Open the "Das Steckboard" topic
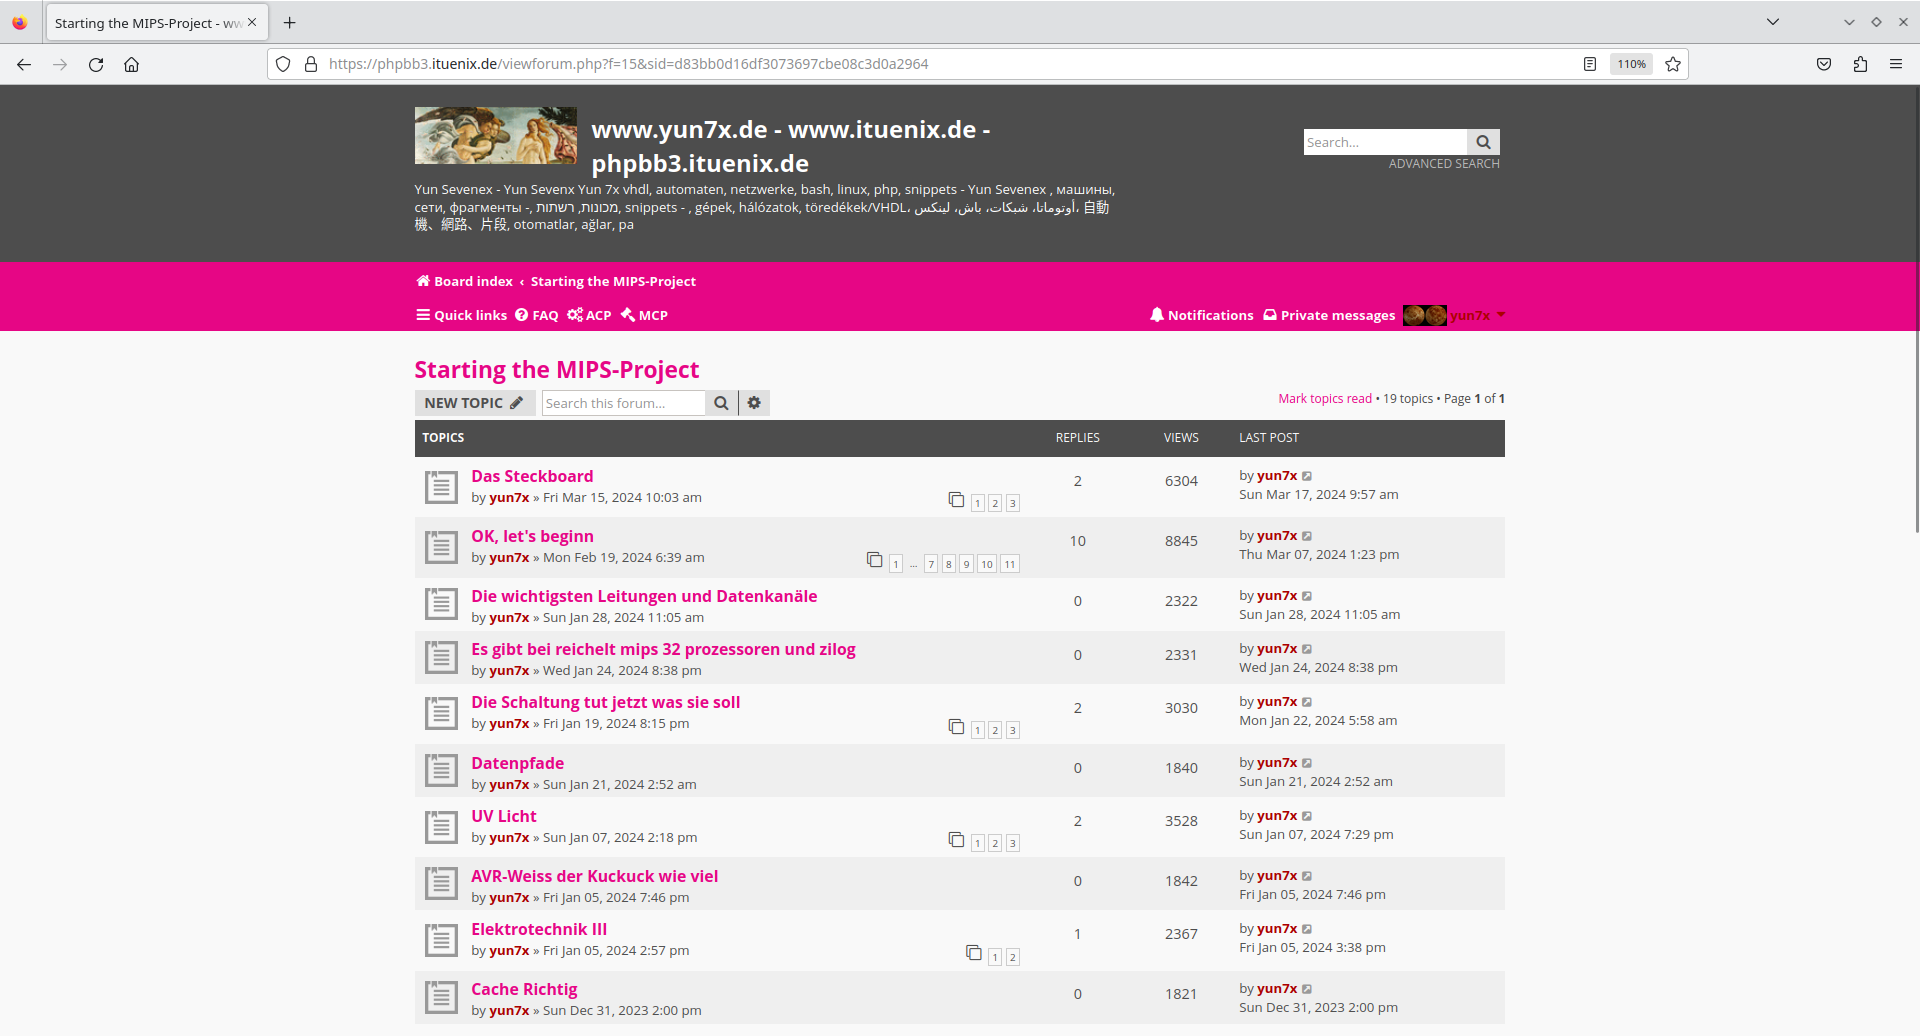Screen dimensions: 1920x1036 [x=532, y=476]
